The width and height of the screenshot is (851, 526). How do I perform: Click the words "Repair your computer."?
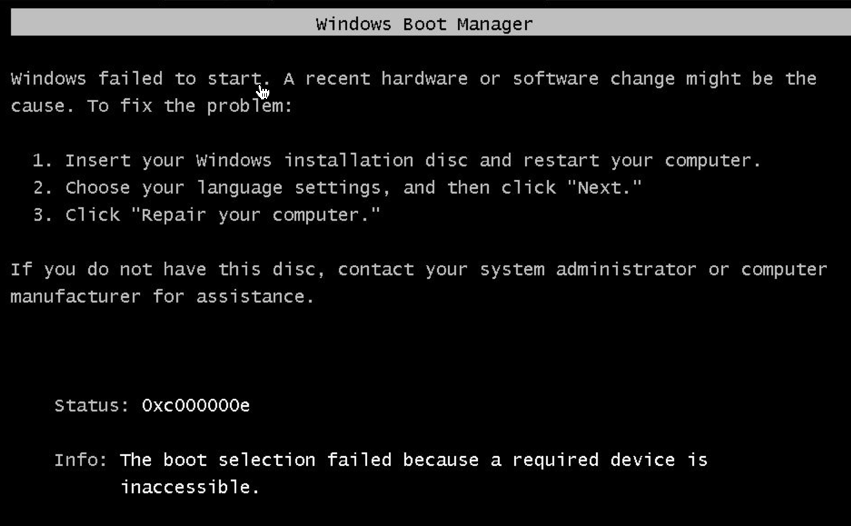[x=256, y=215]
